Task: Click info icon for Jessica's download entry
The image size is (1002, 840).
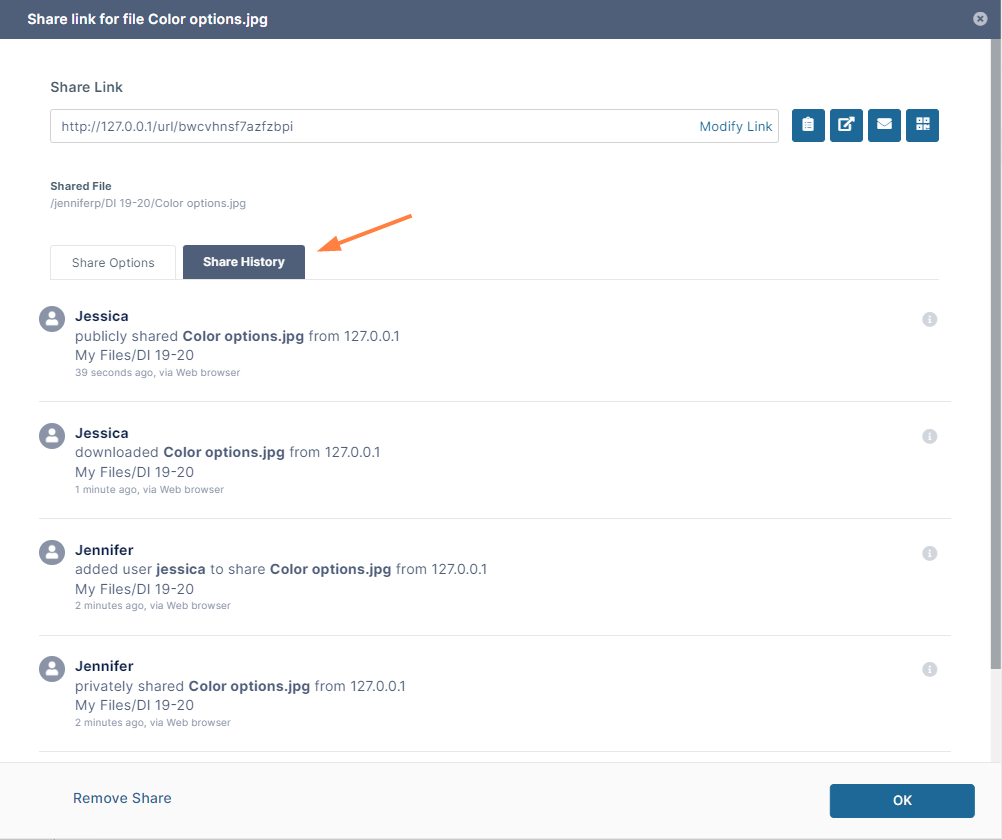Action: click(929, 436)
